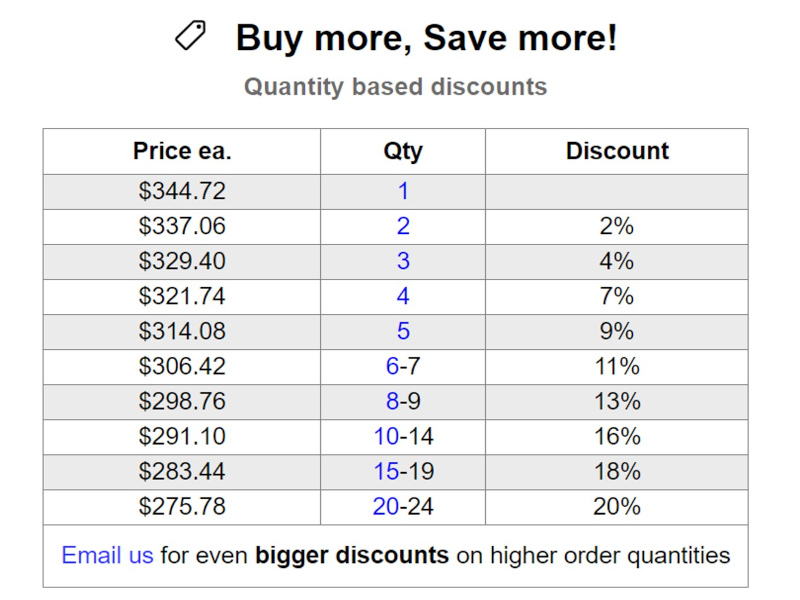
Task: Choose the quantity 2 link
Action: tap(403, 226)
